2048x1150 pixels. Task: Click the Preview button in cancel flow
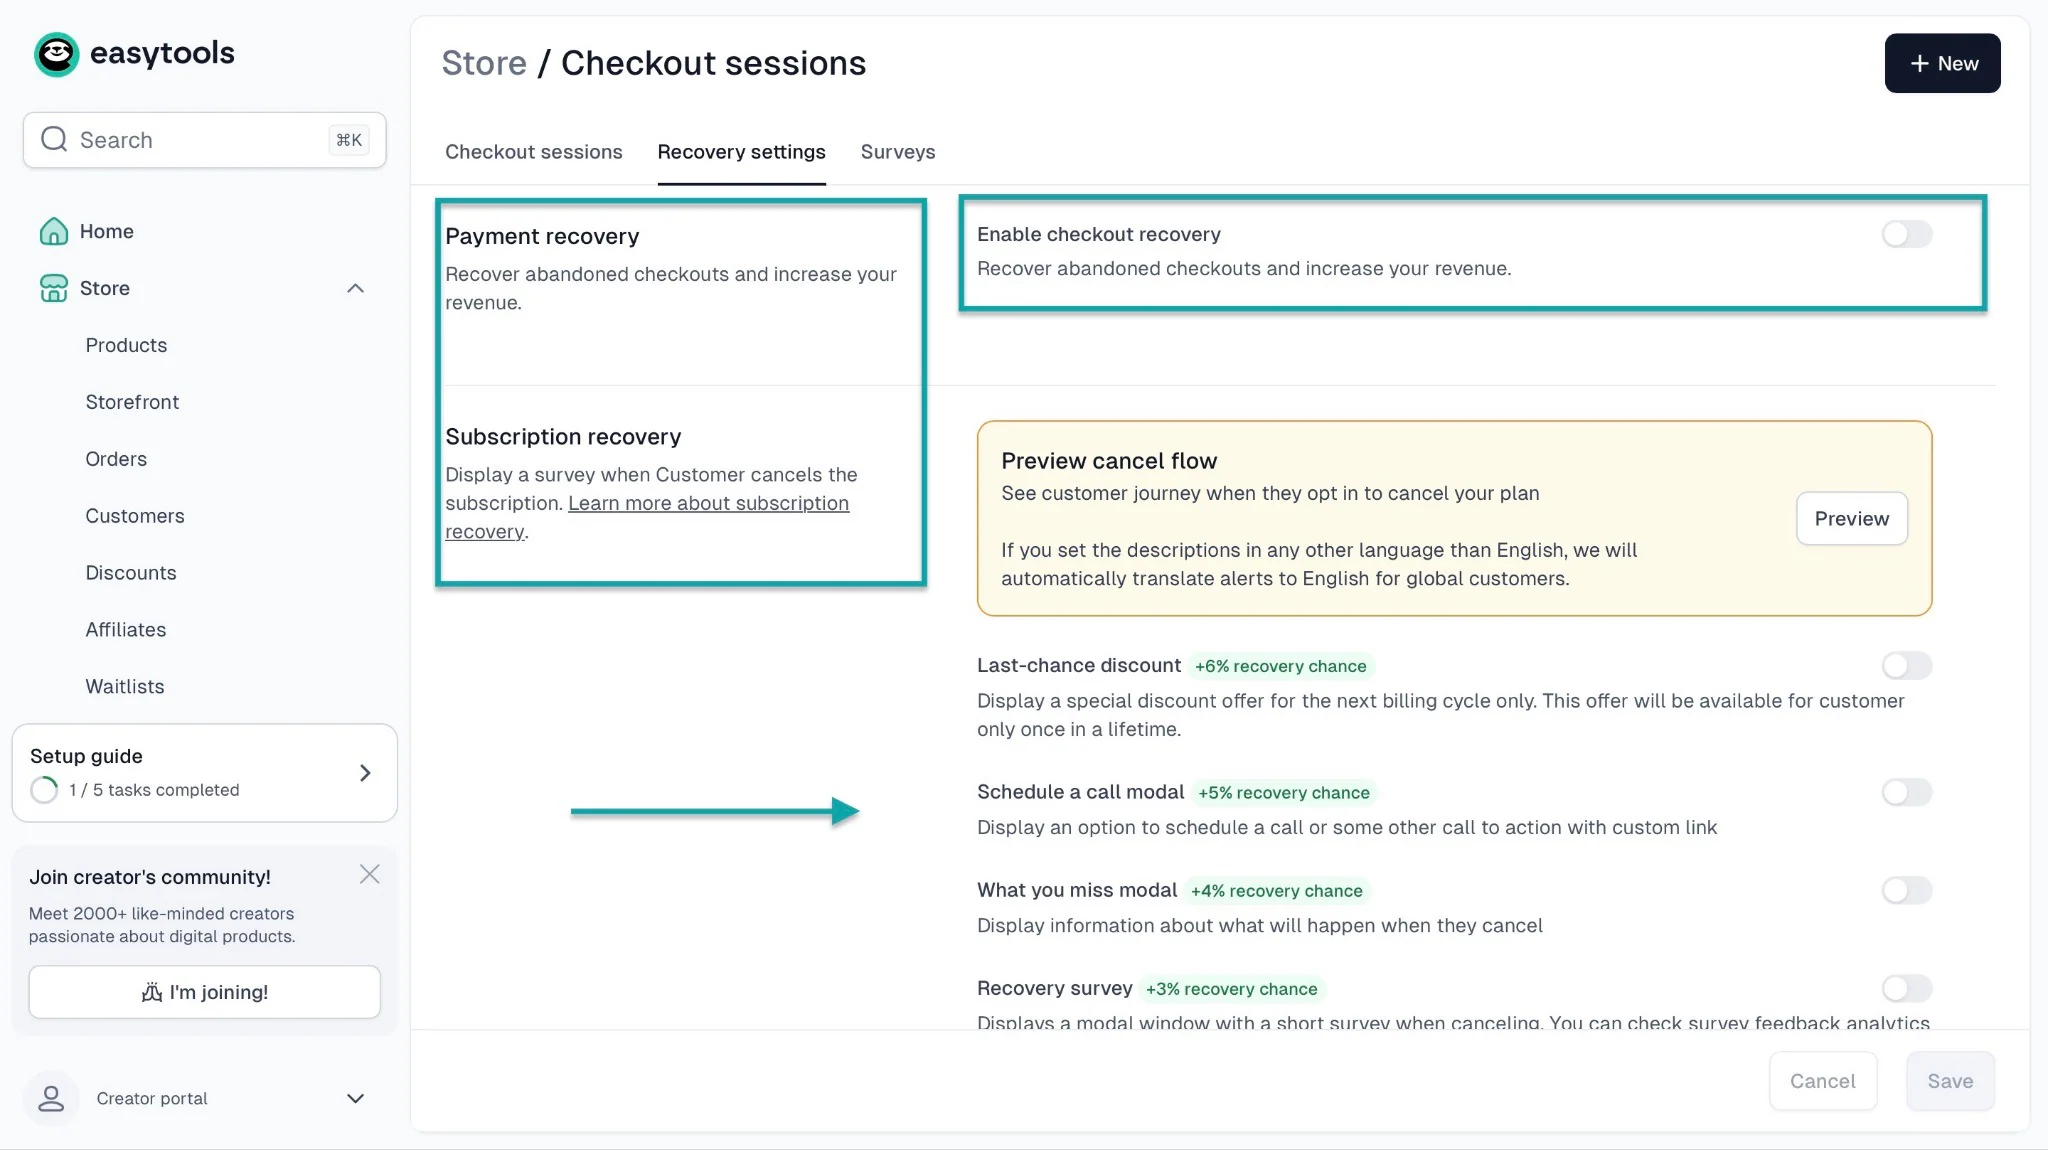[x=1851, y=518]
